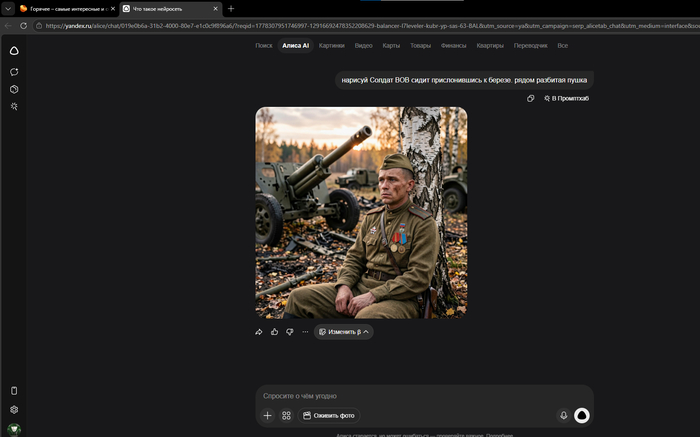Switch to the Картинки tab
Screen dimensions: 700x437
[x=332, y=46]
